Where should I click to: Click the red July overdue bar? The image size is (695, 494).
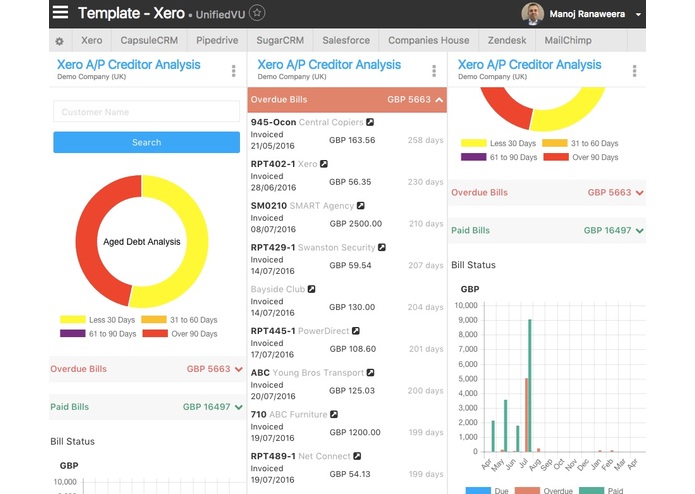click(526, 415)
